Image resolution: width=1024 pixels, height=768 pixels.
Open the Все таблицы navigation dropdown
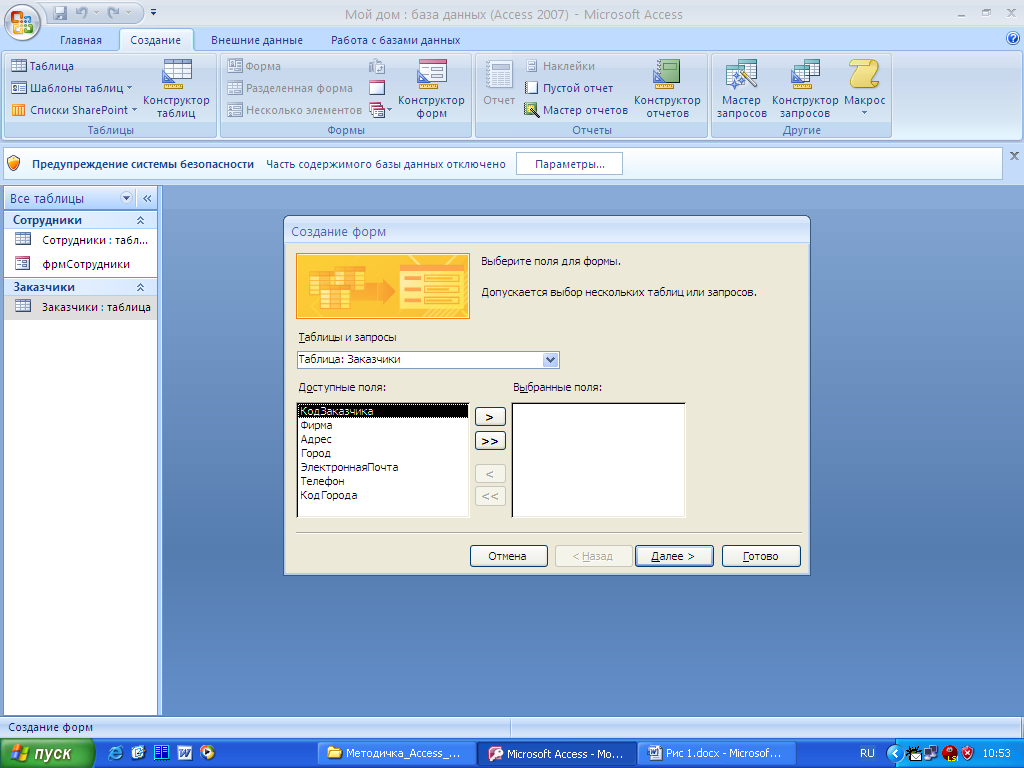[x=127, y=198]
